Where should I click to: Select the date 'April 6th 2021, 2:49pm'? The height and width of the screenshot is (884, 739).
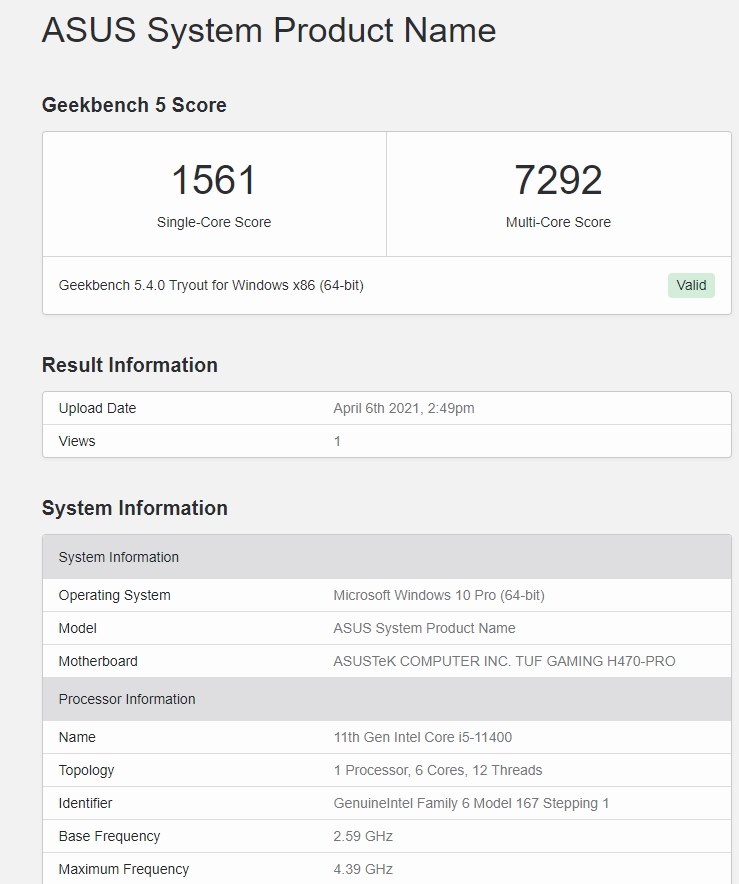point(404,408)
